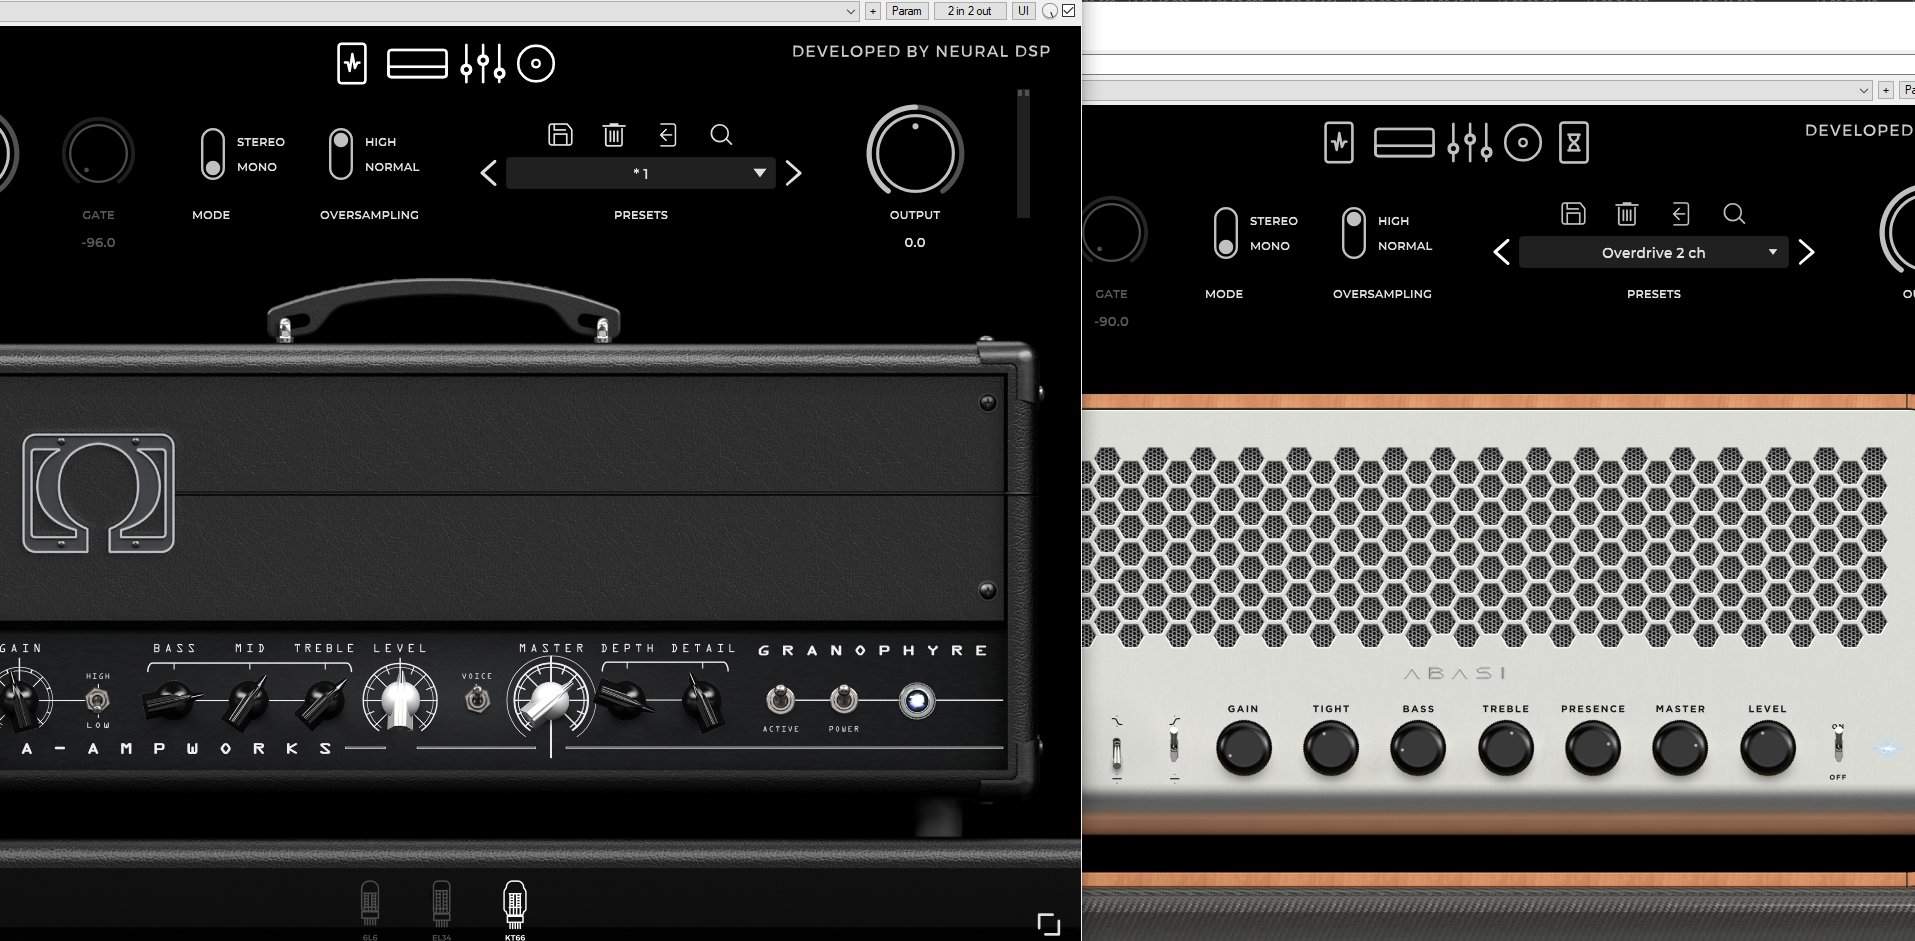Image resolution: width=1915 pixels, height=941 pixels.
Task: Save the preset in Granophyre window
Action: click(x=560, y=134)
